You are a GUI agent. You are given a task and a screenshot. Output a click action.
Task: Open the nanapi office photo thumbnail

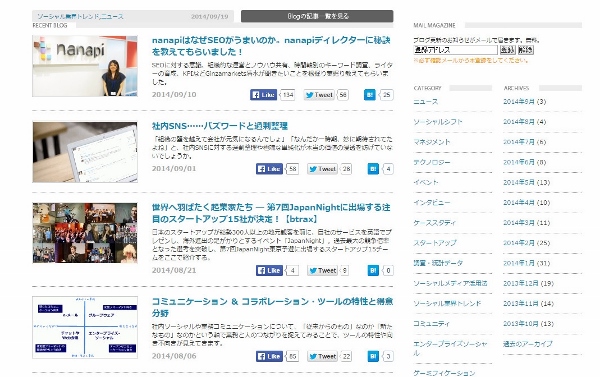[x=85, y=66]
